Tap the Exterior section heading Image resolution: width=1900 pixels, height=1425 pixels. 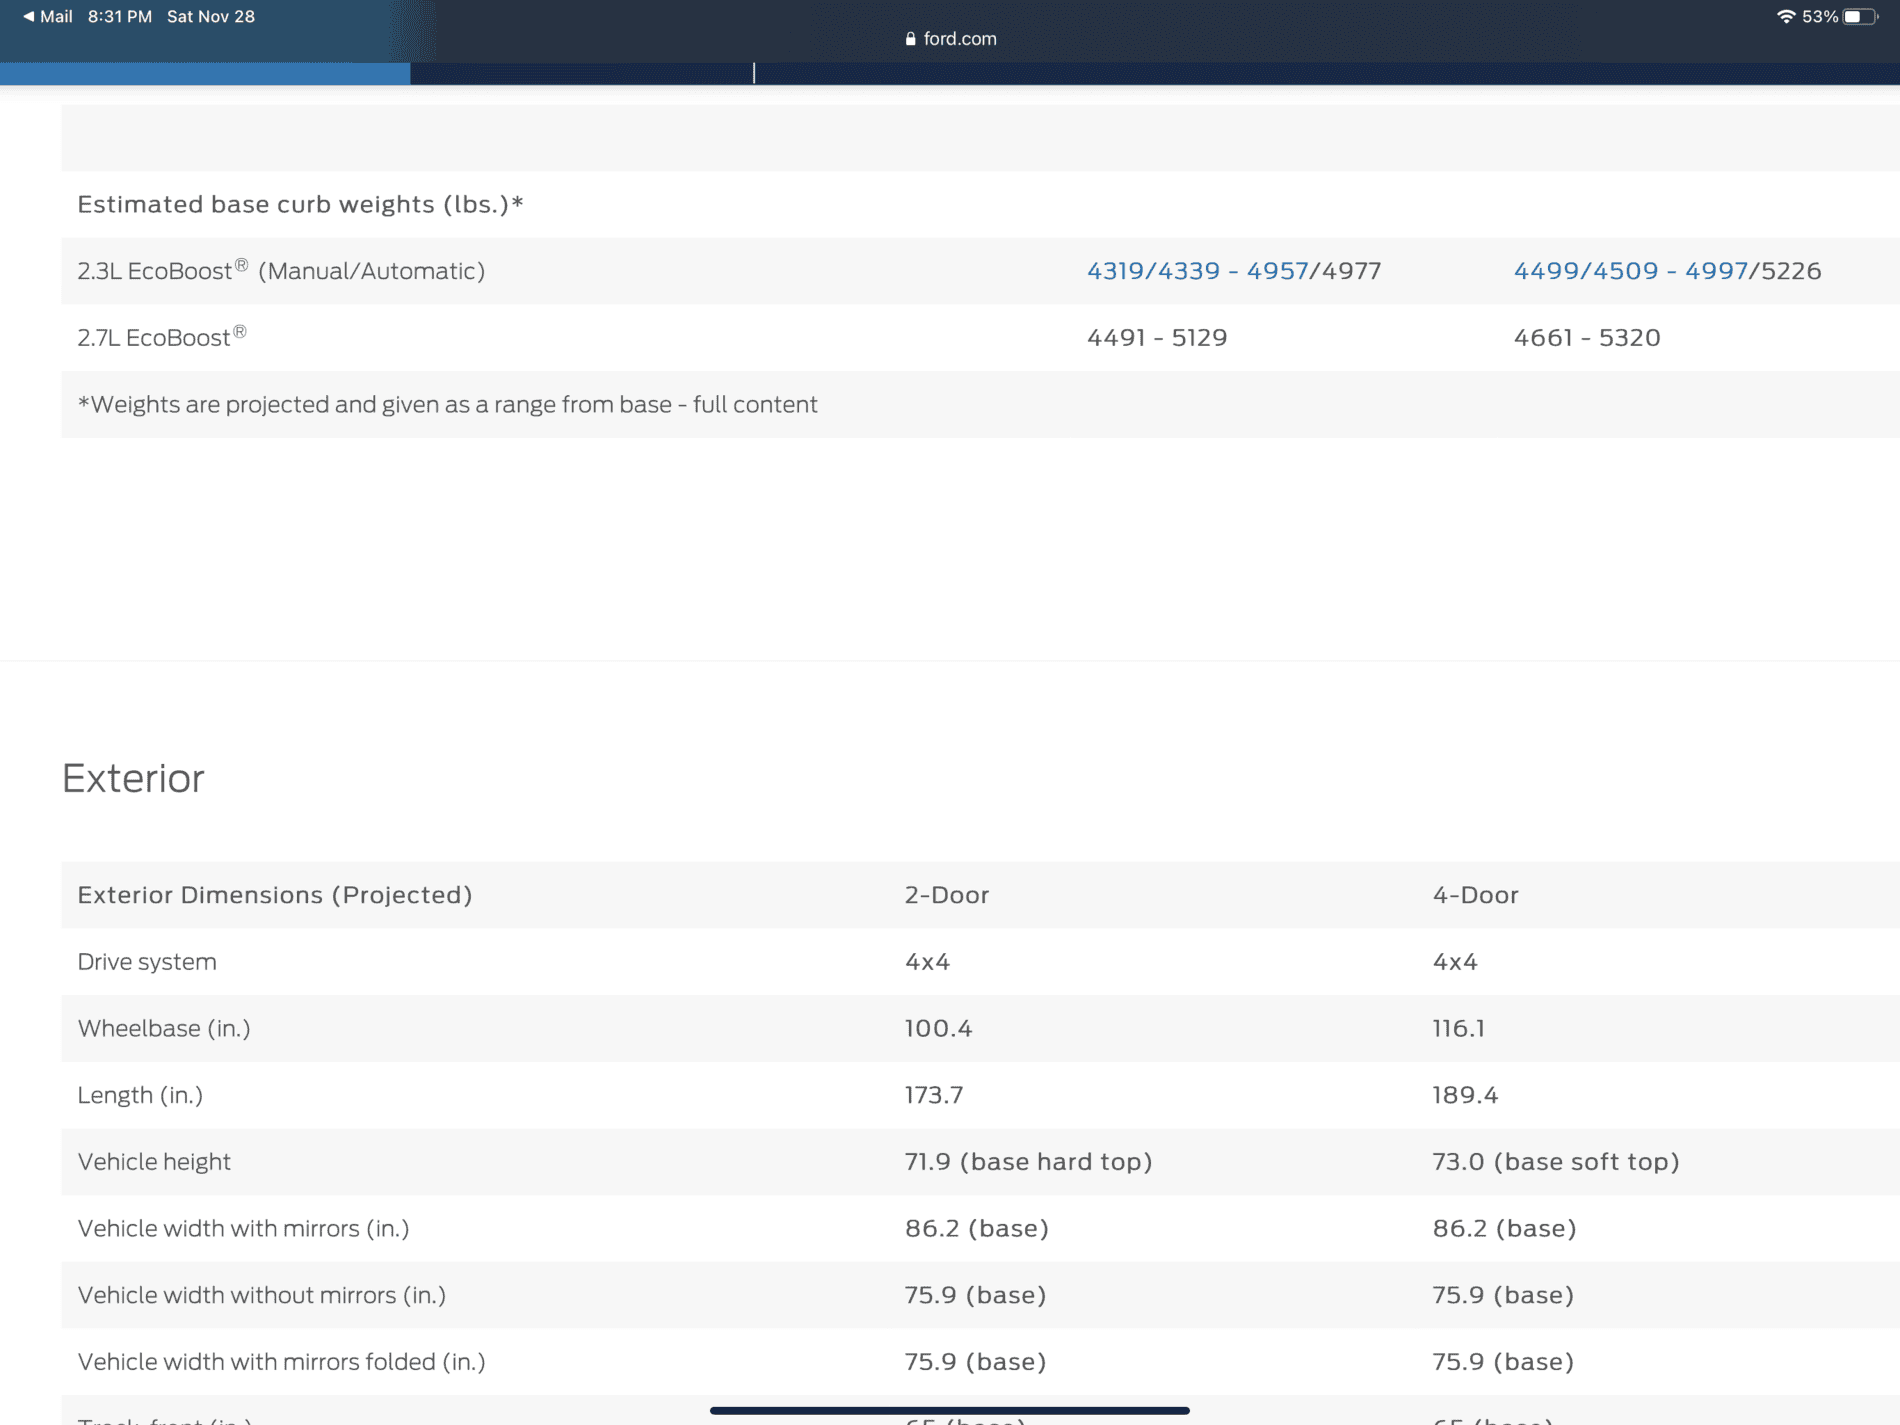pos(133,778)
